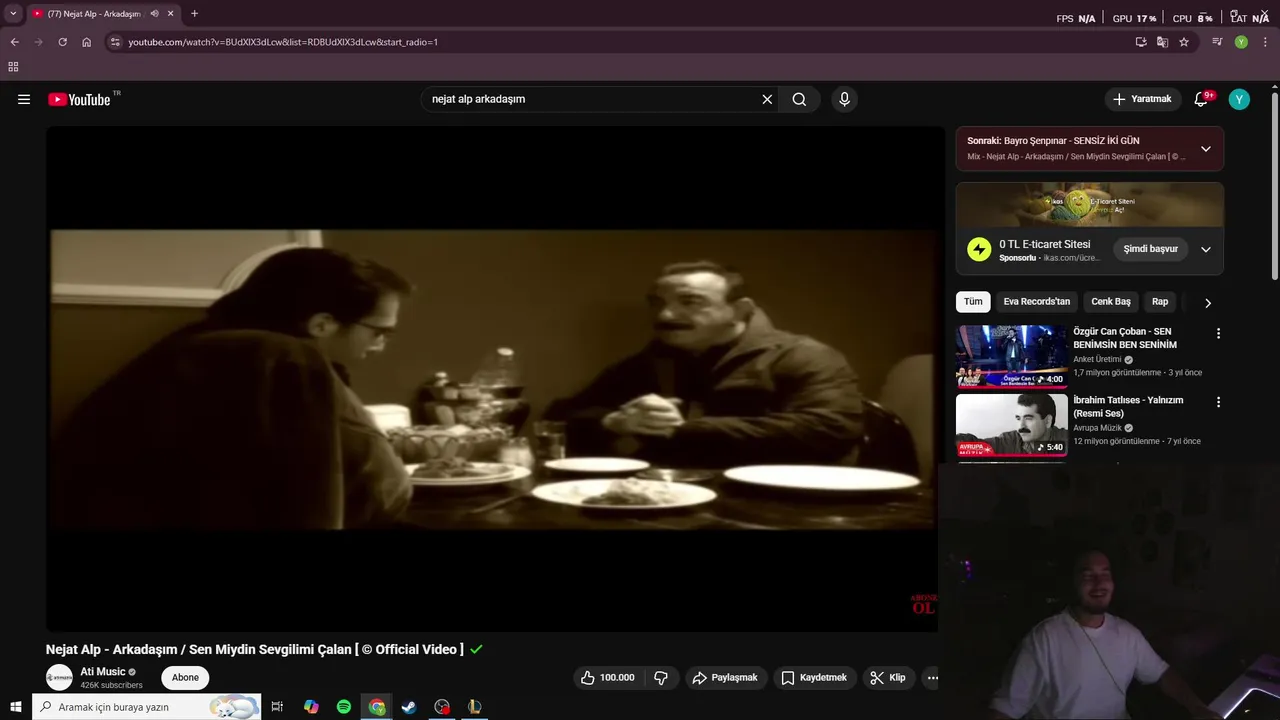Bookmark this tab with the star
The height and width of the screenshot is (720, 1280).
click(1184, 42)
